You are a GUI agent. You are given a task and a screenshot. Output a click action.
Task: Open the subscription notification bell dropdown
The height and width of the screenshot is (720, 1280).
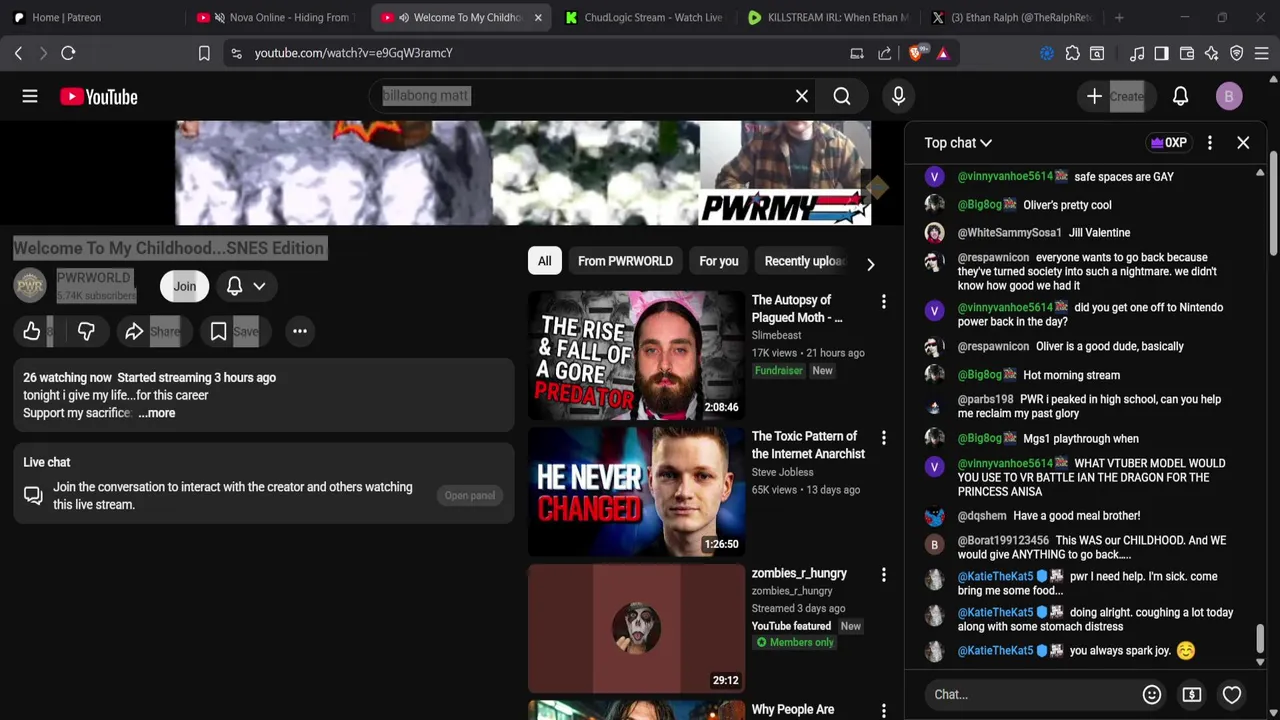[x=246, y=286]
